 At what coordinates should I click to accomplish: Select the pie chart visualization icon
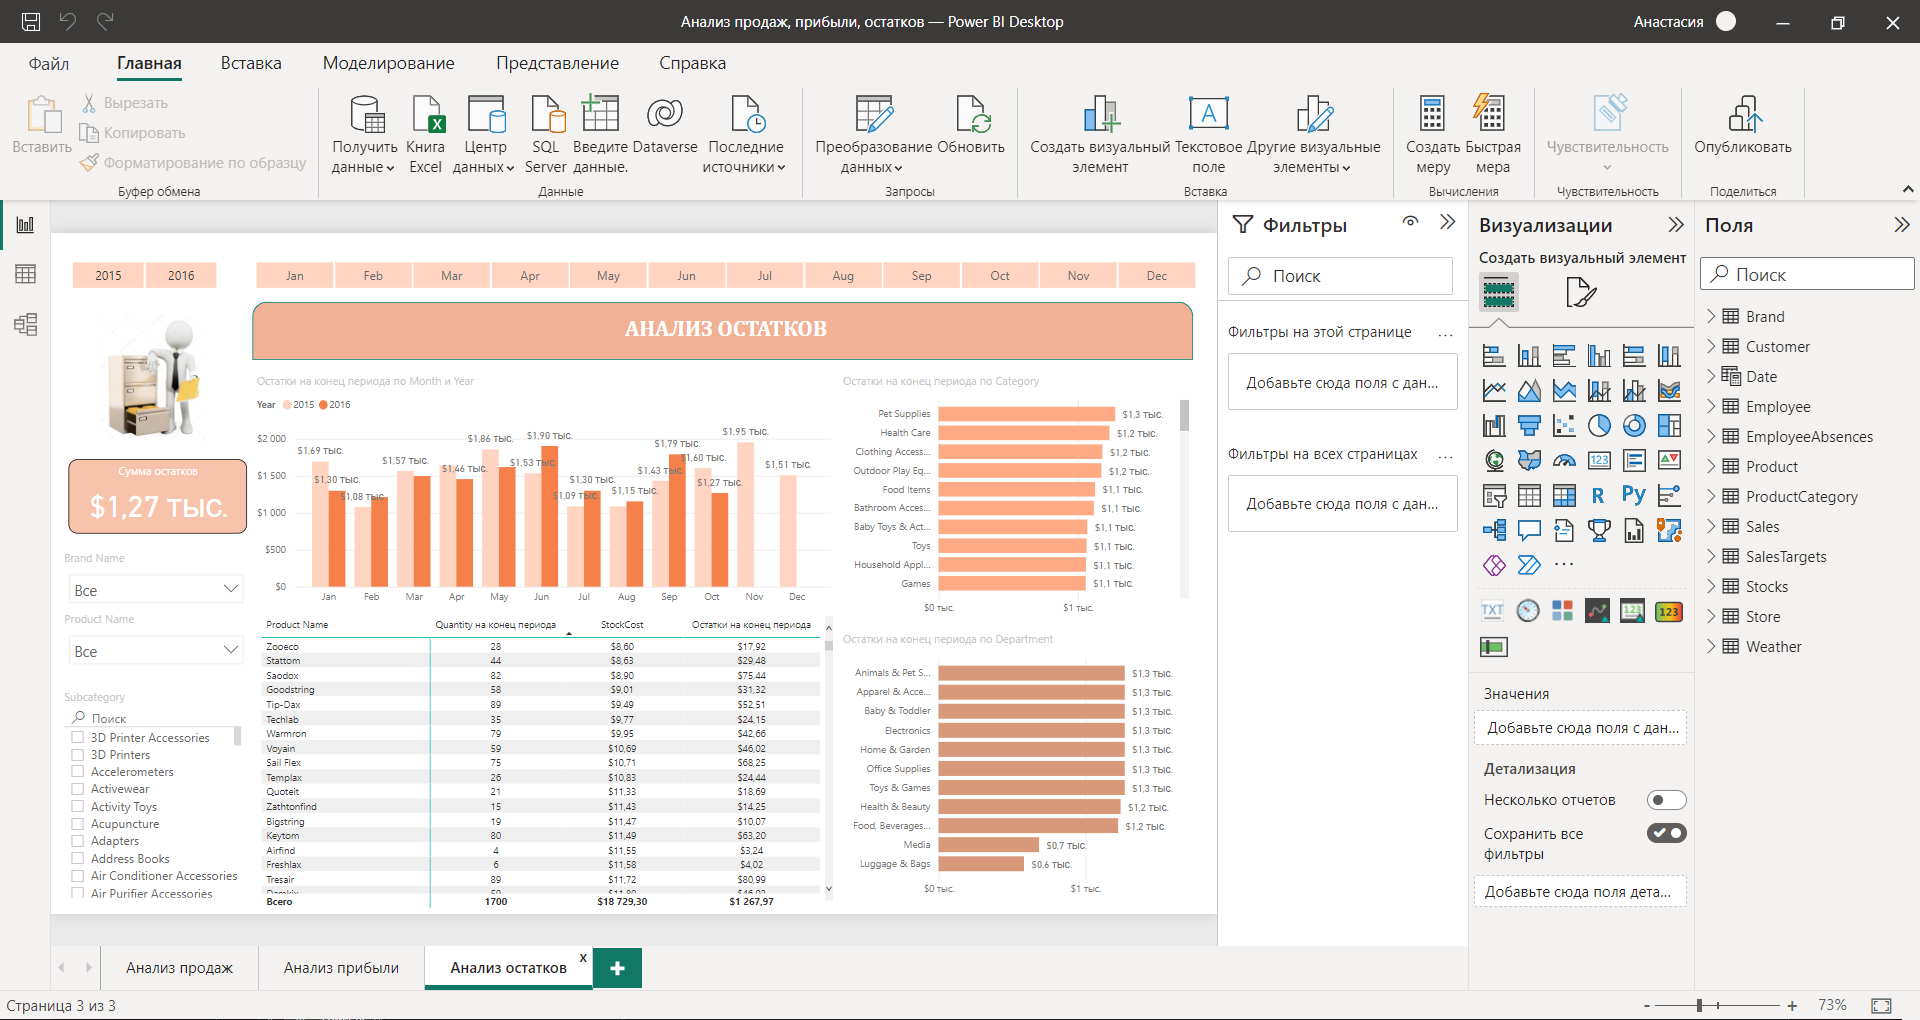(x=1599, y=425)
